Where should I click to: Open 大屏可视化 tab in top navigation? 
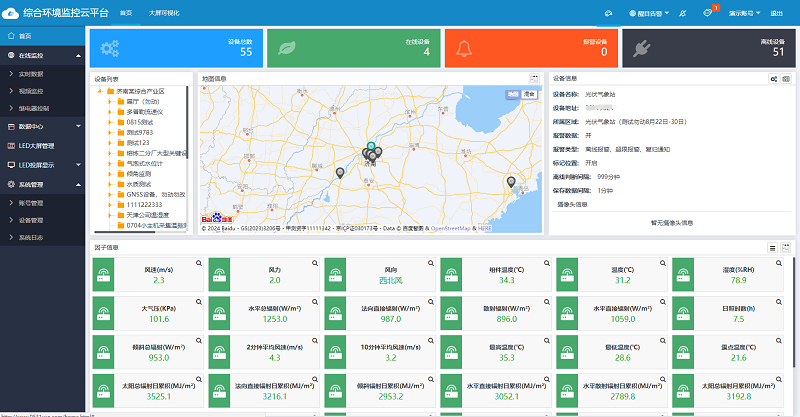click(x=164, y=13)
